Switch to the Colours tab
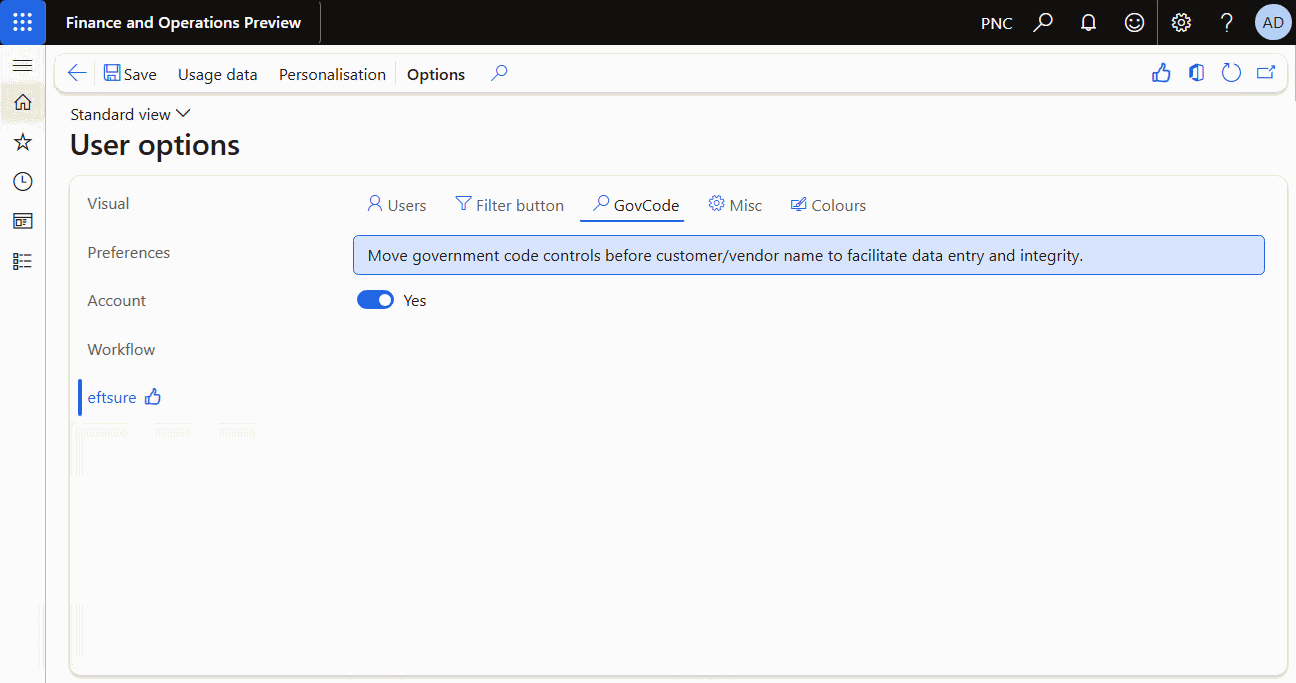Screen dimensions: 1296x683 click(829, 205)
